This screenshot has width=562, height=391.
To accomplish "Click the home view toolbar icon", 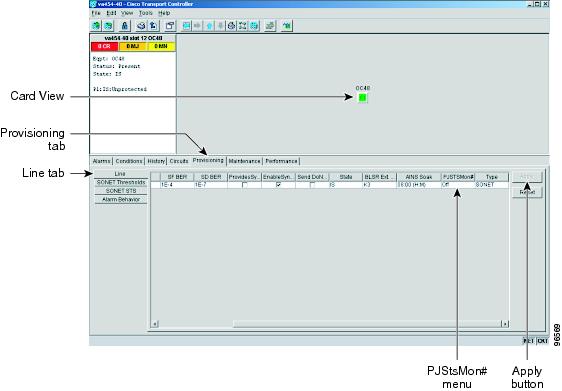I will pyautogui.click(x=232, y=25).
